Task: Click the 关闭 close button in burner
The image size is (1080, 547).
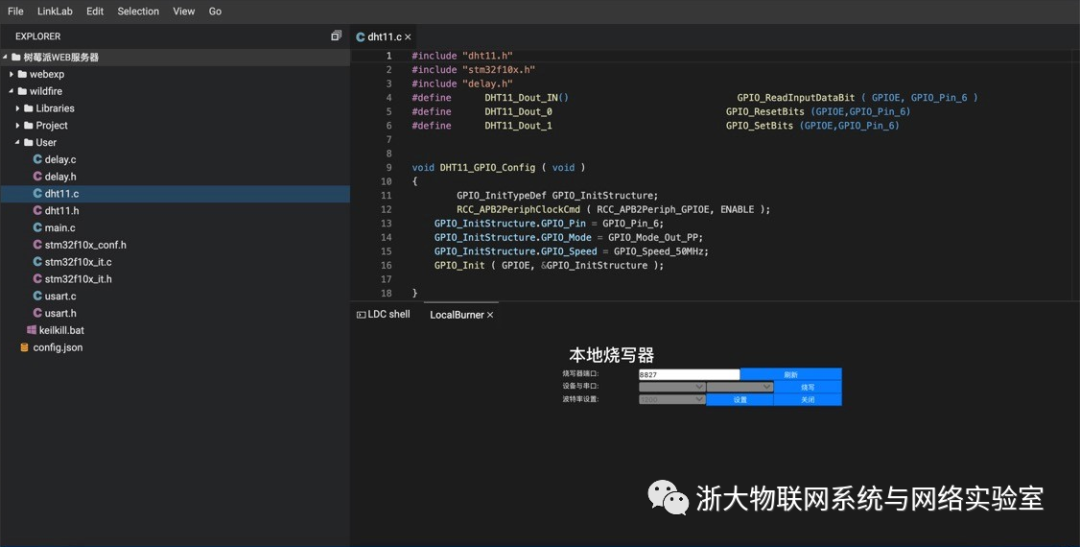Action: click(x=807, y=400)
